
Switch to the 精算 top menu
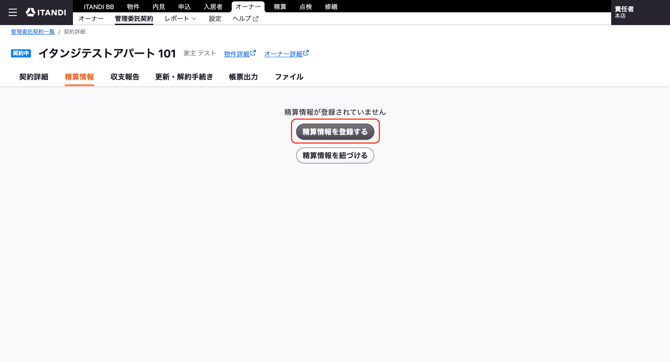pos(280,7)
